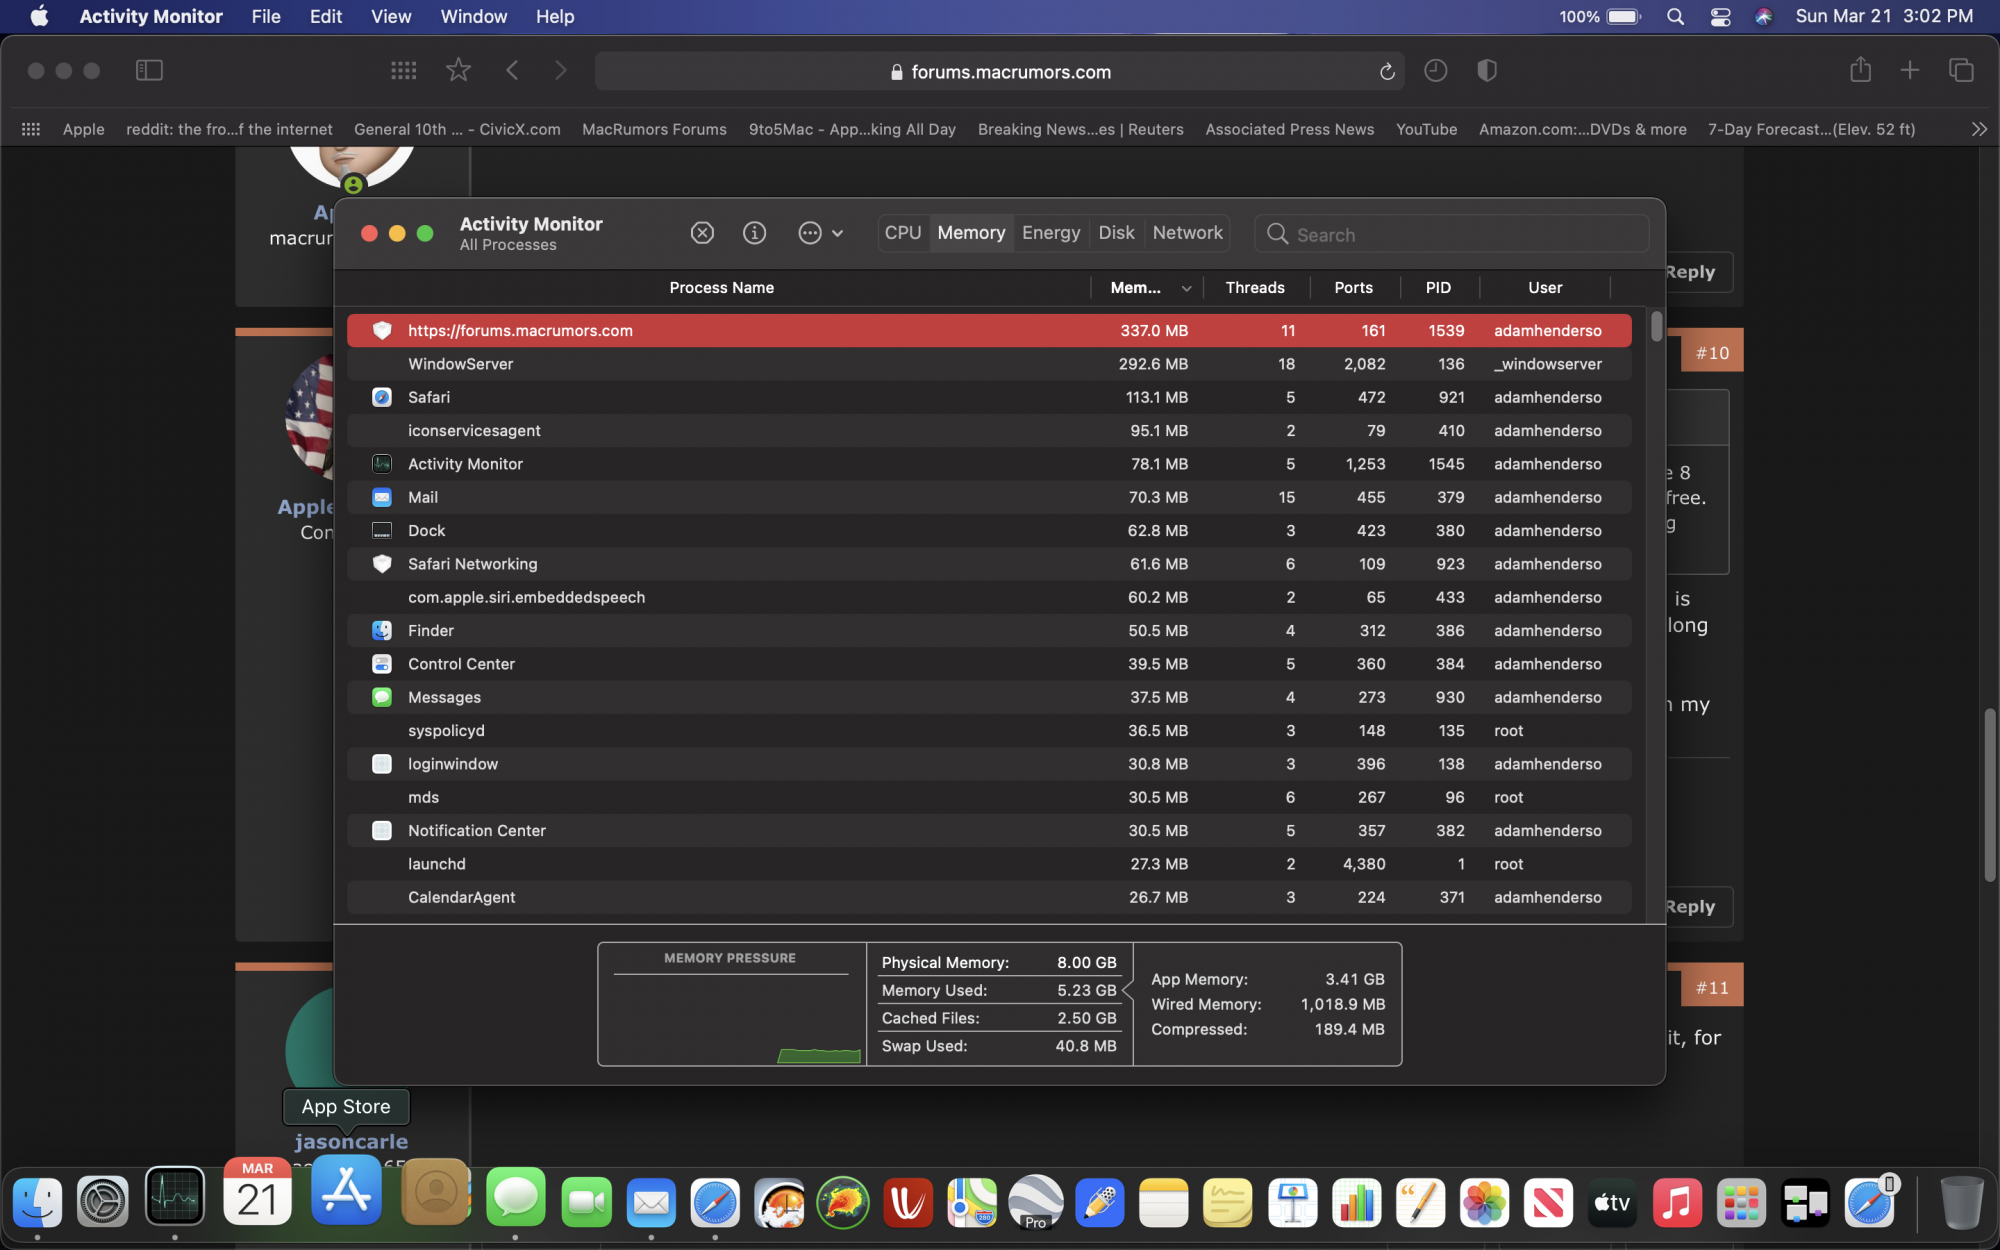The height and width of the screenshot is (1250, 2000).
Task: Open App Store from the Dock
Action: tap(346, 1191)
